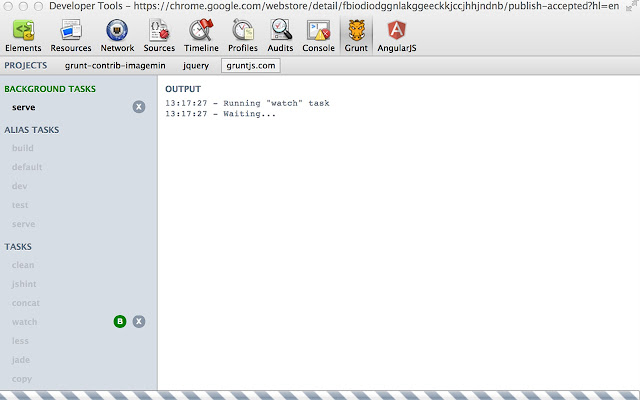
Task: Toggle fullscreen with the title bar arrows
Action: 631,6
